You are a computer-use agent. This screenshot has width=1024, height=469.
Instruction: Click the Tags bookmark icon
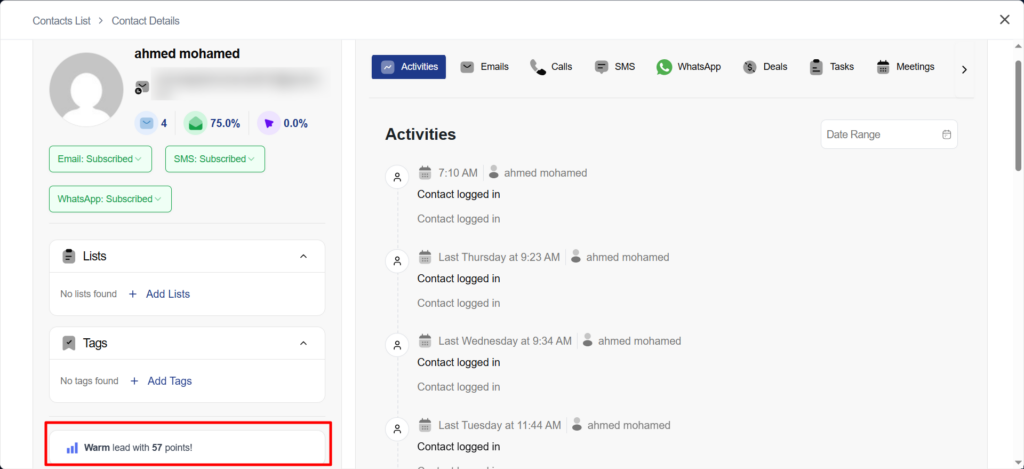click(69, 343)
